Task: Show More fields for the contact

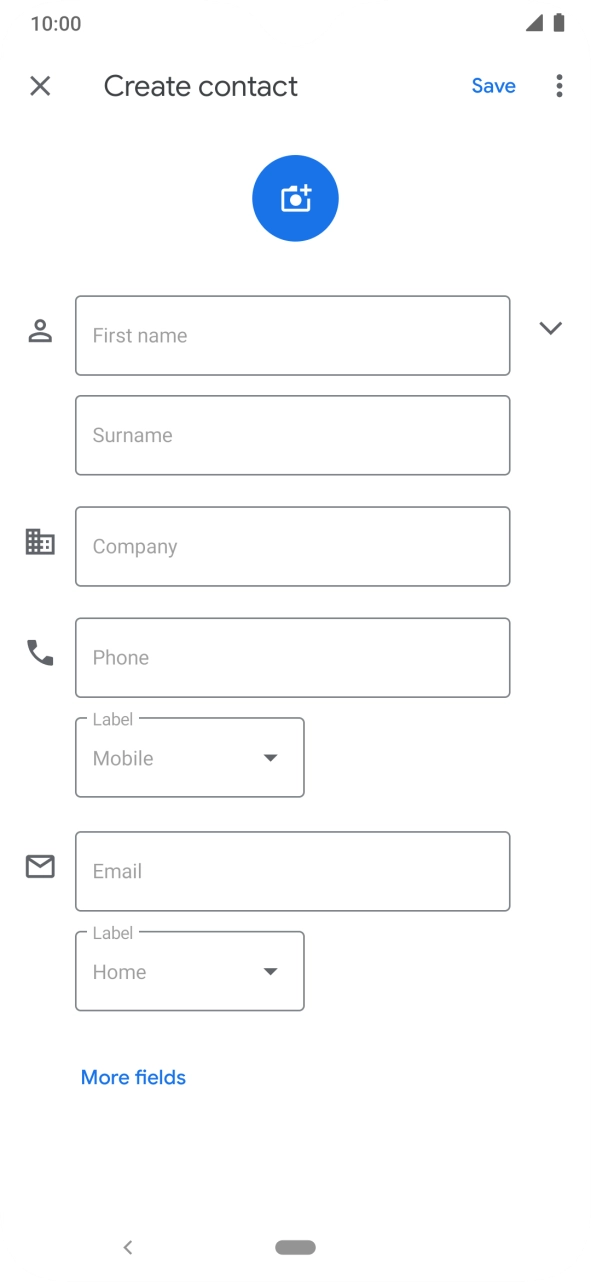Action: (133, 1077)
